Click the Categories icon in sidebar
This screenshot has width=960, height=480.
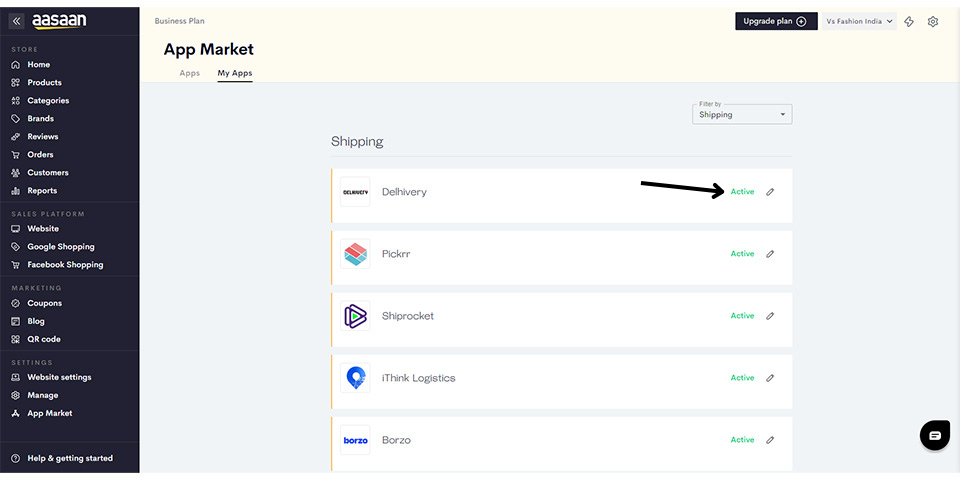tap(16, 100)
